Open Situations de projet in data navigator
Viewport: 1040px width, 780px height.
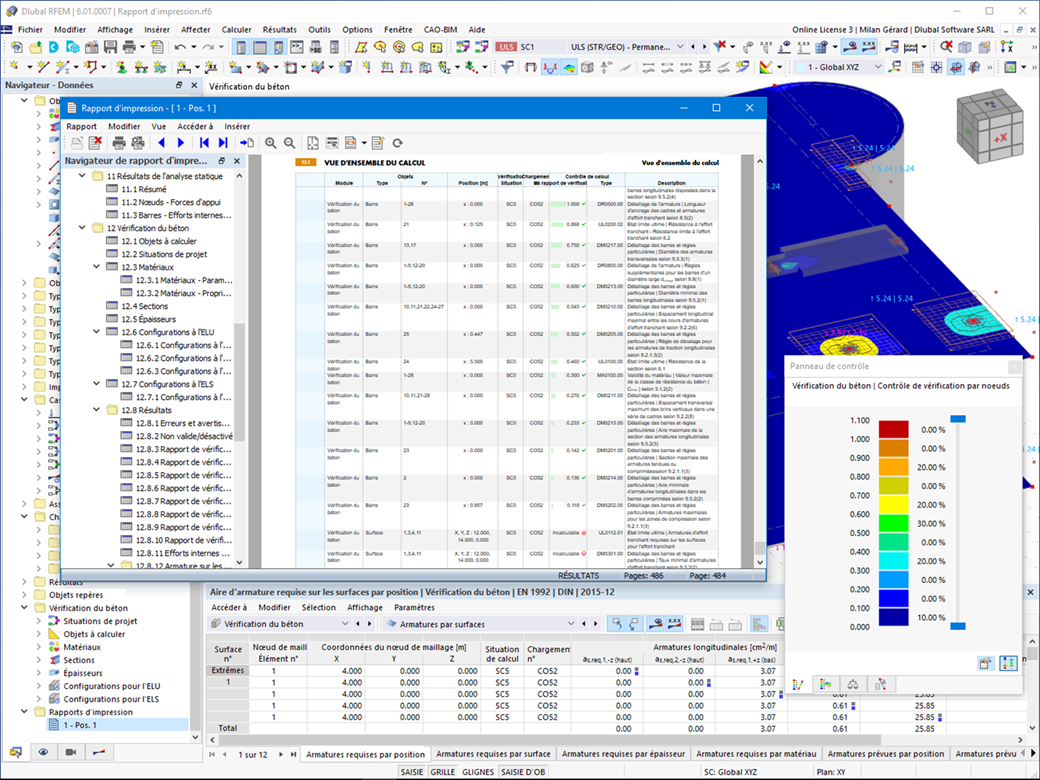click(x=100, y=621)
